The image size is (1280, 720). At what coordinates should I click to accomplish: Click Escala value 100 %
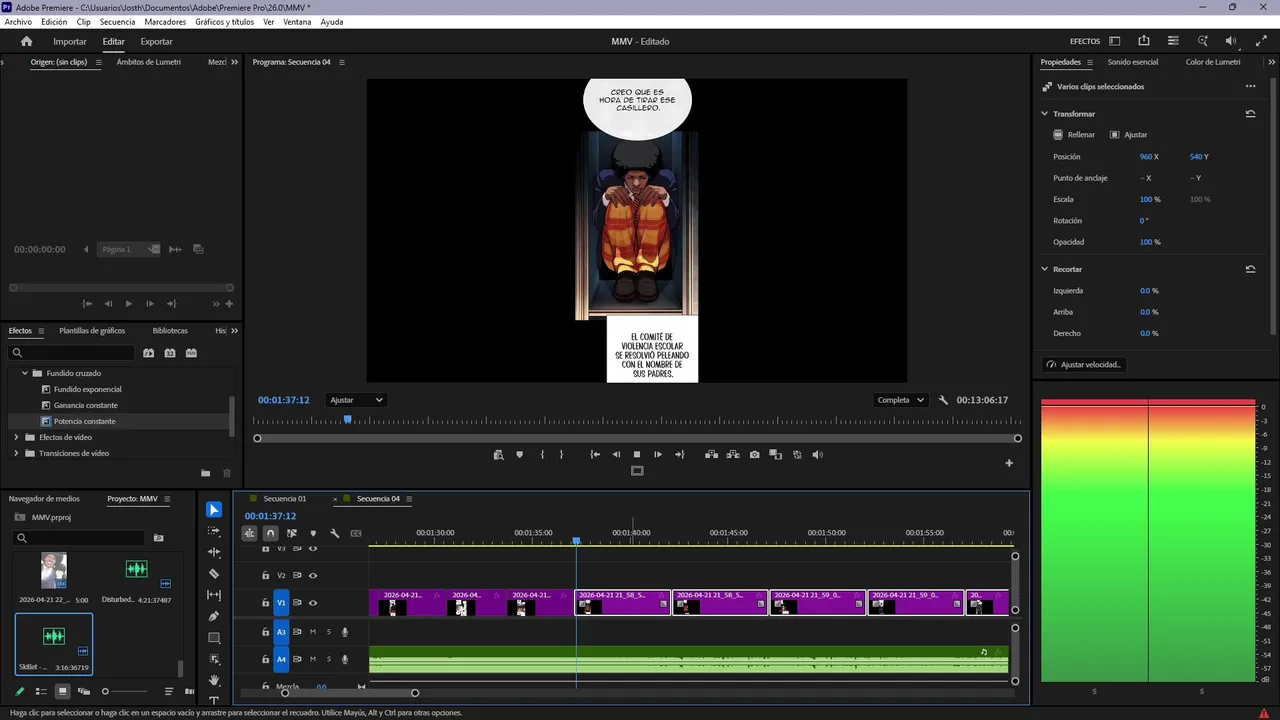[x=1150, y=199]
